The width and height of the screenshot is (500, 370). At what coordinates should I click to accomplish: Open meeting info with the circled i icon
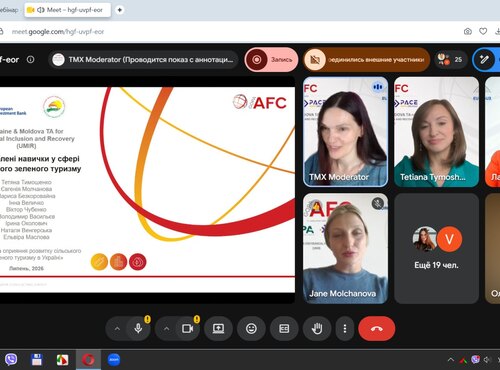[x=30, y=60]
